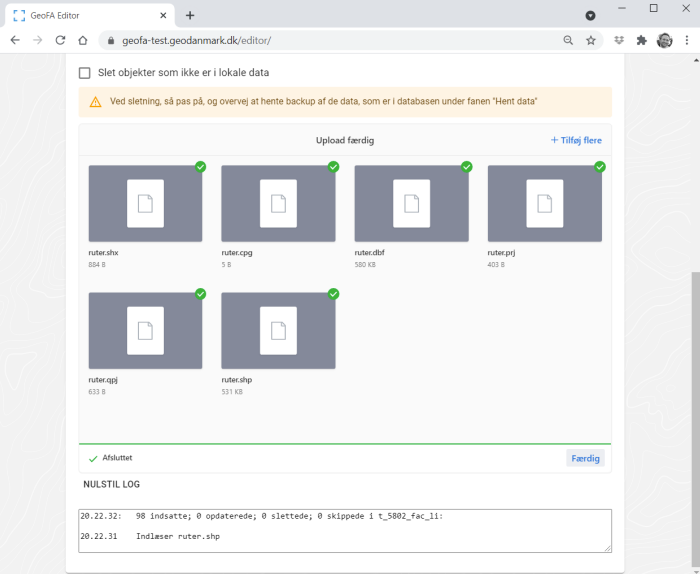Click 'NULSTIL LOG' to reset log
The image size is (700, 574).
[x=112, y=484]
